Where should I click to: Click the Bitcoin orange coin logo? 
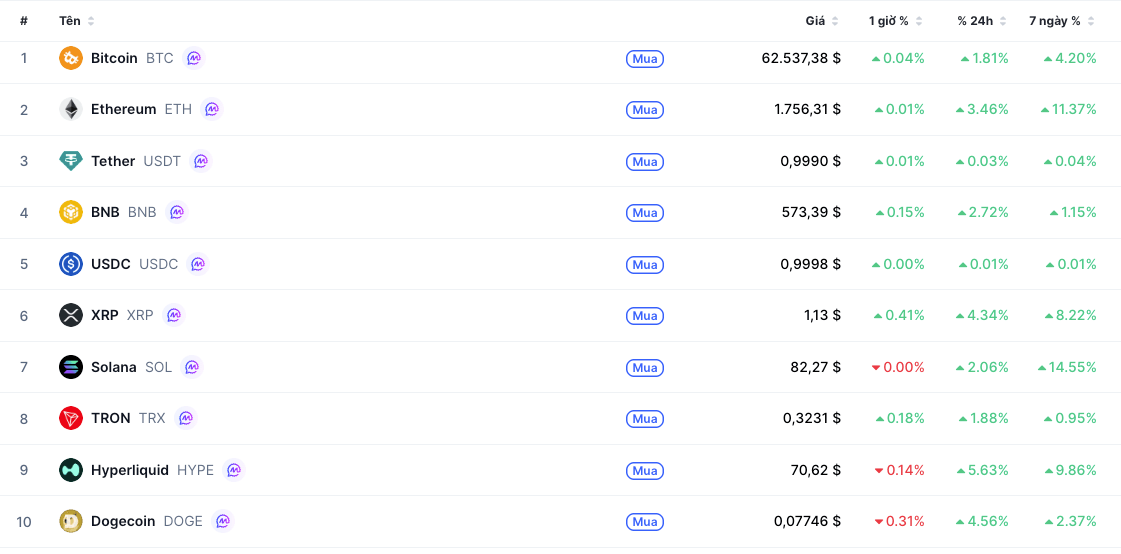(71, 58)
